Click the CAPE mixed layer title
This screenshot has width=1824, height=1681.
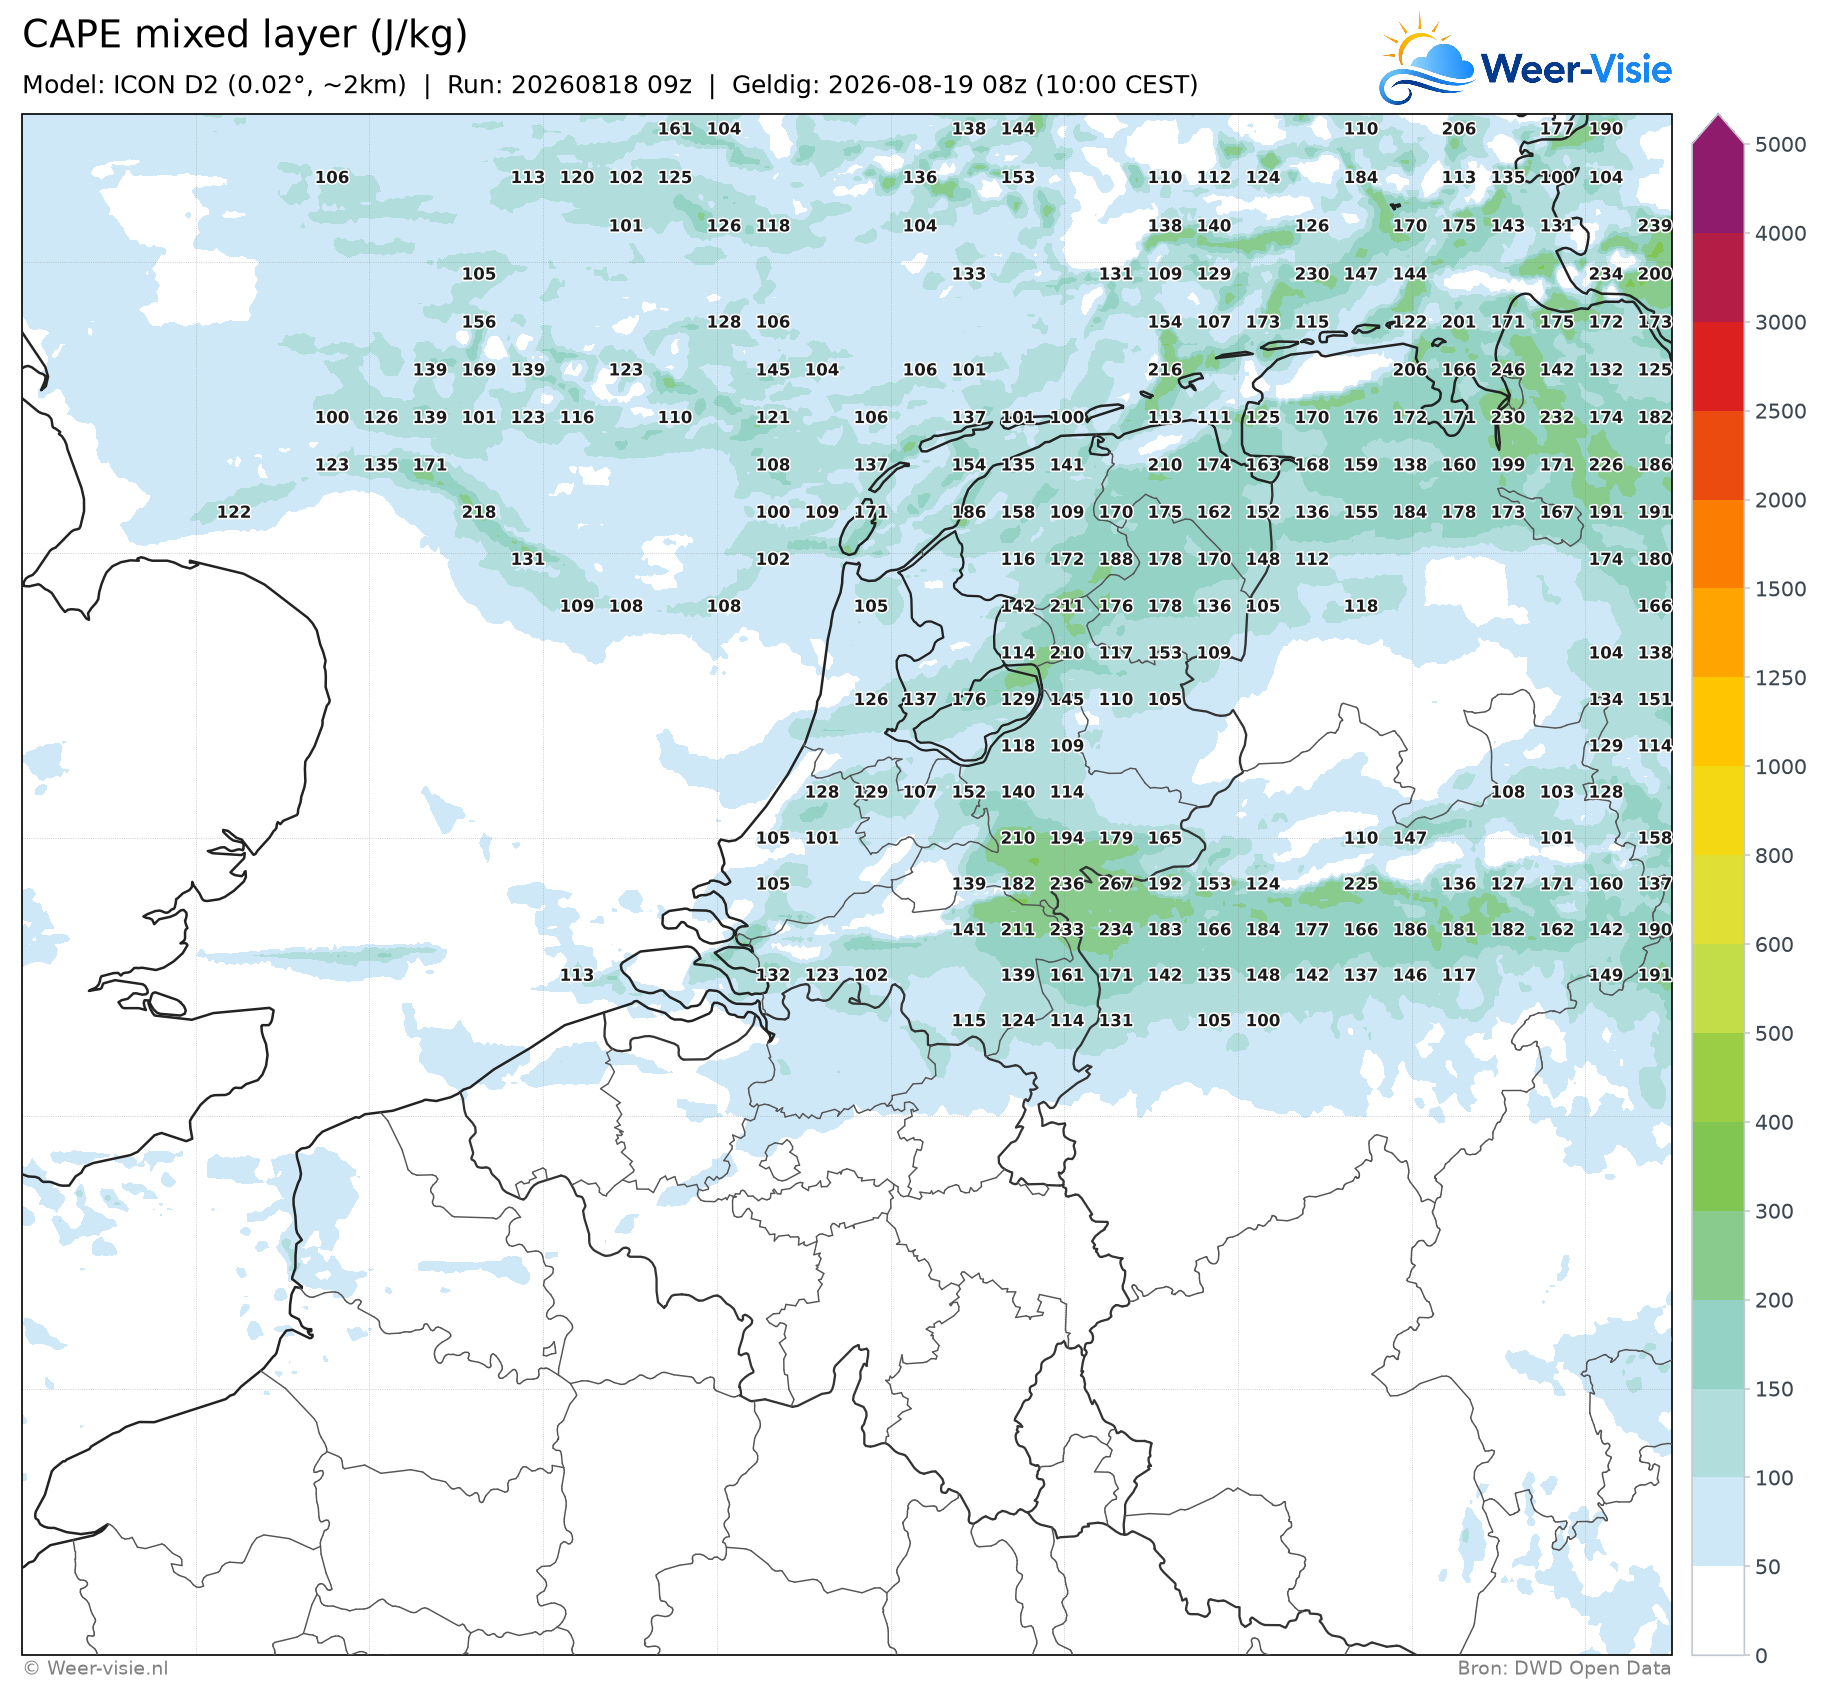point(245,34)
